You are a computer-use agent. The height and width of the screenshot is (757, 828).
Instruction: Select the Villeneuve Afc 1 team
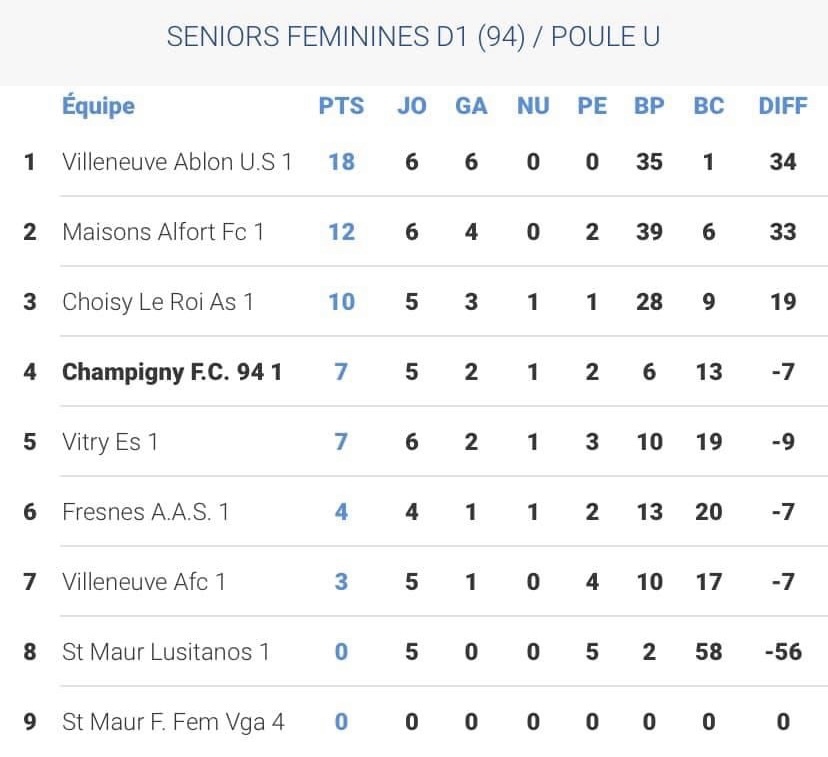pyautogui.click(x=143, y=581)
